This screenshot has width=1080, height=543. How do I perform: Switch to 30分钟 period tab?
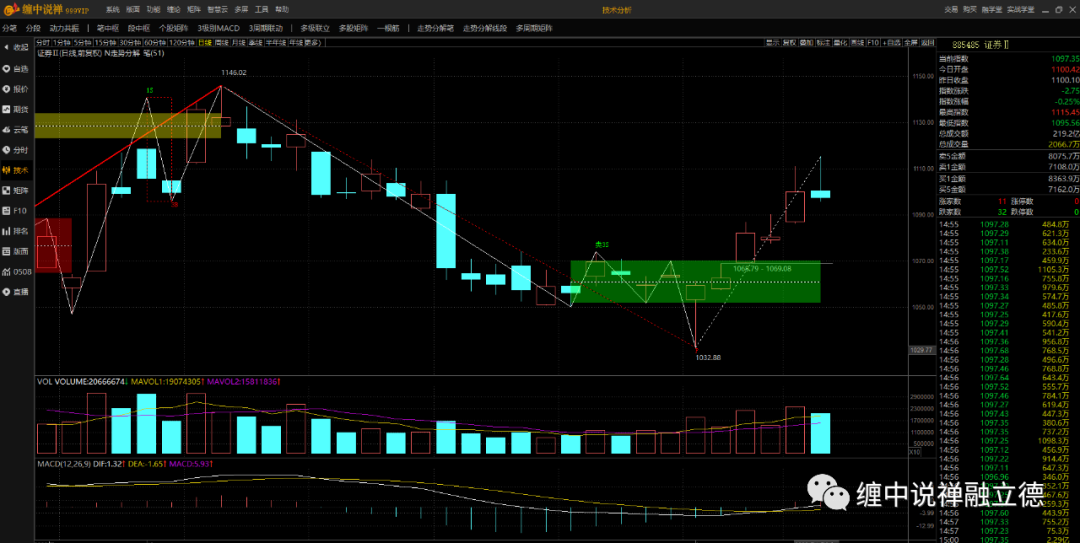tap(129, 43)
